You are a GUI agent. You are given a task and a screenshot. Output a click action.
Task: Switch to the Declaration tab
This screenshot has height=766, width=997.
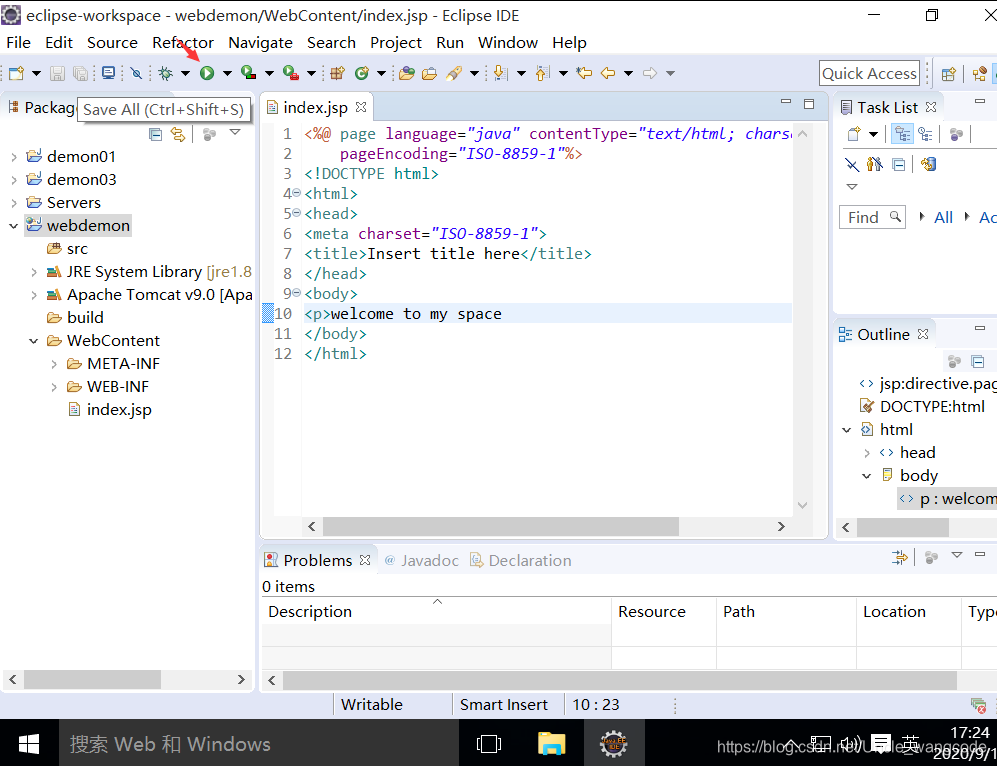[521, 560]
